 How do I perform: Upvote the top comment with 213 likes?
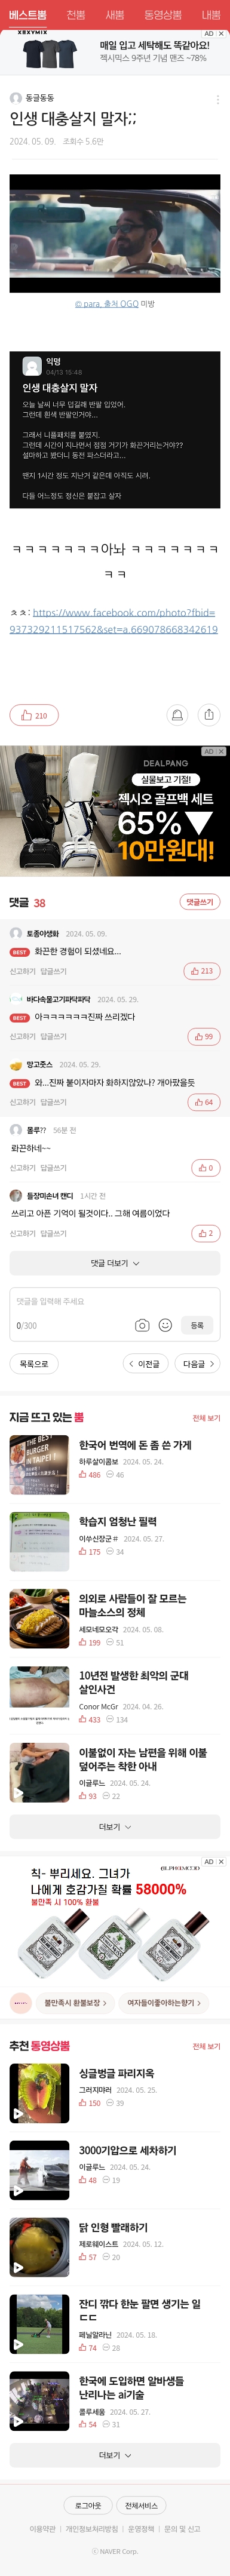[201, 970]
